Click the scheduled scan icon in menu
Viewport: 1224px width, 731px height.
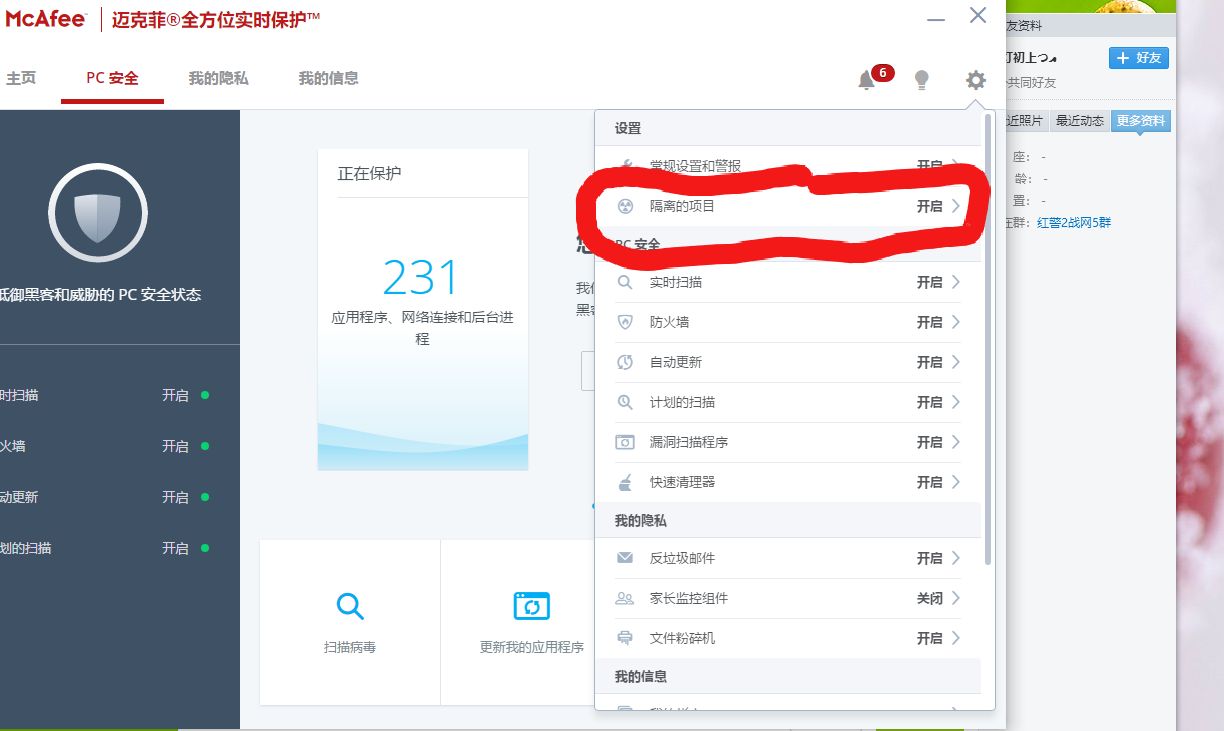coord(625,402)
